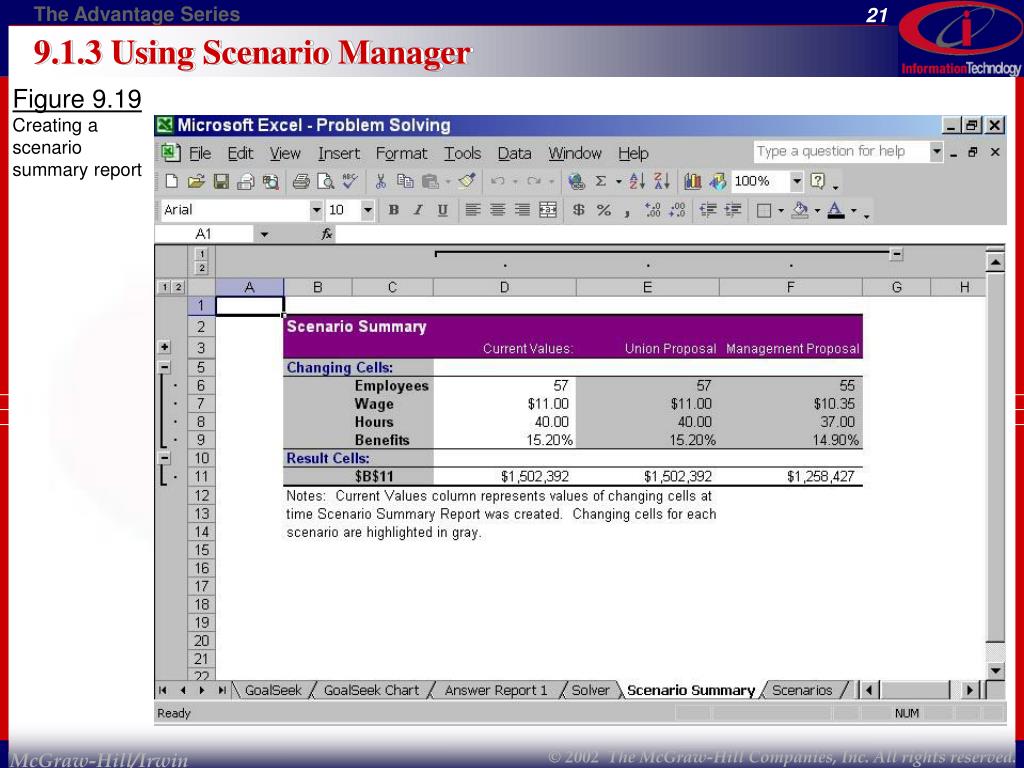Click the Print icon in the toolbar
The width and height of the screenshot is (1024, 768).
(x=300, y=182)
